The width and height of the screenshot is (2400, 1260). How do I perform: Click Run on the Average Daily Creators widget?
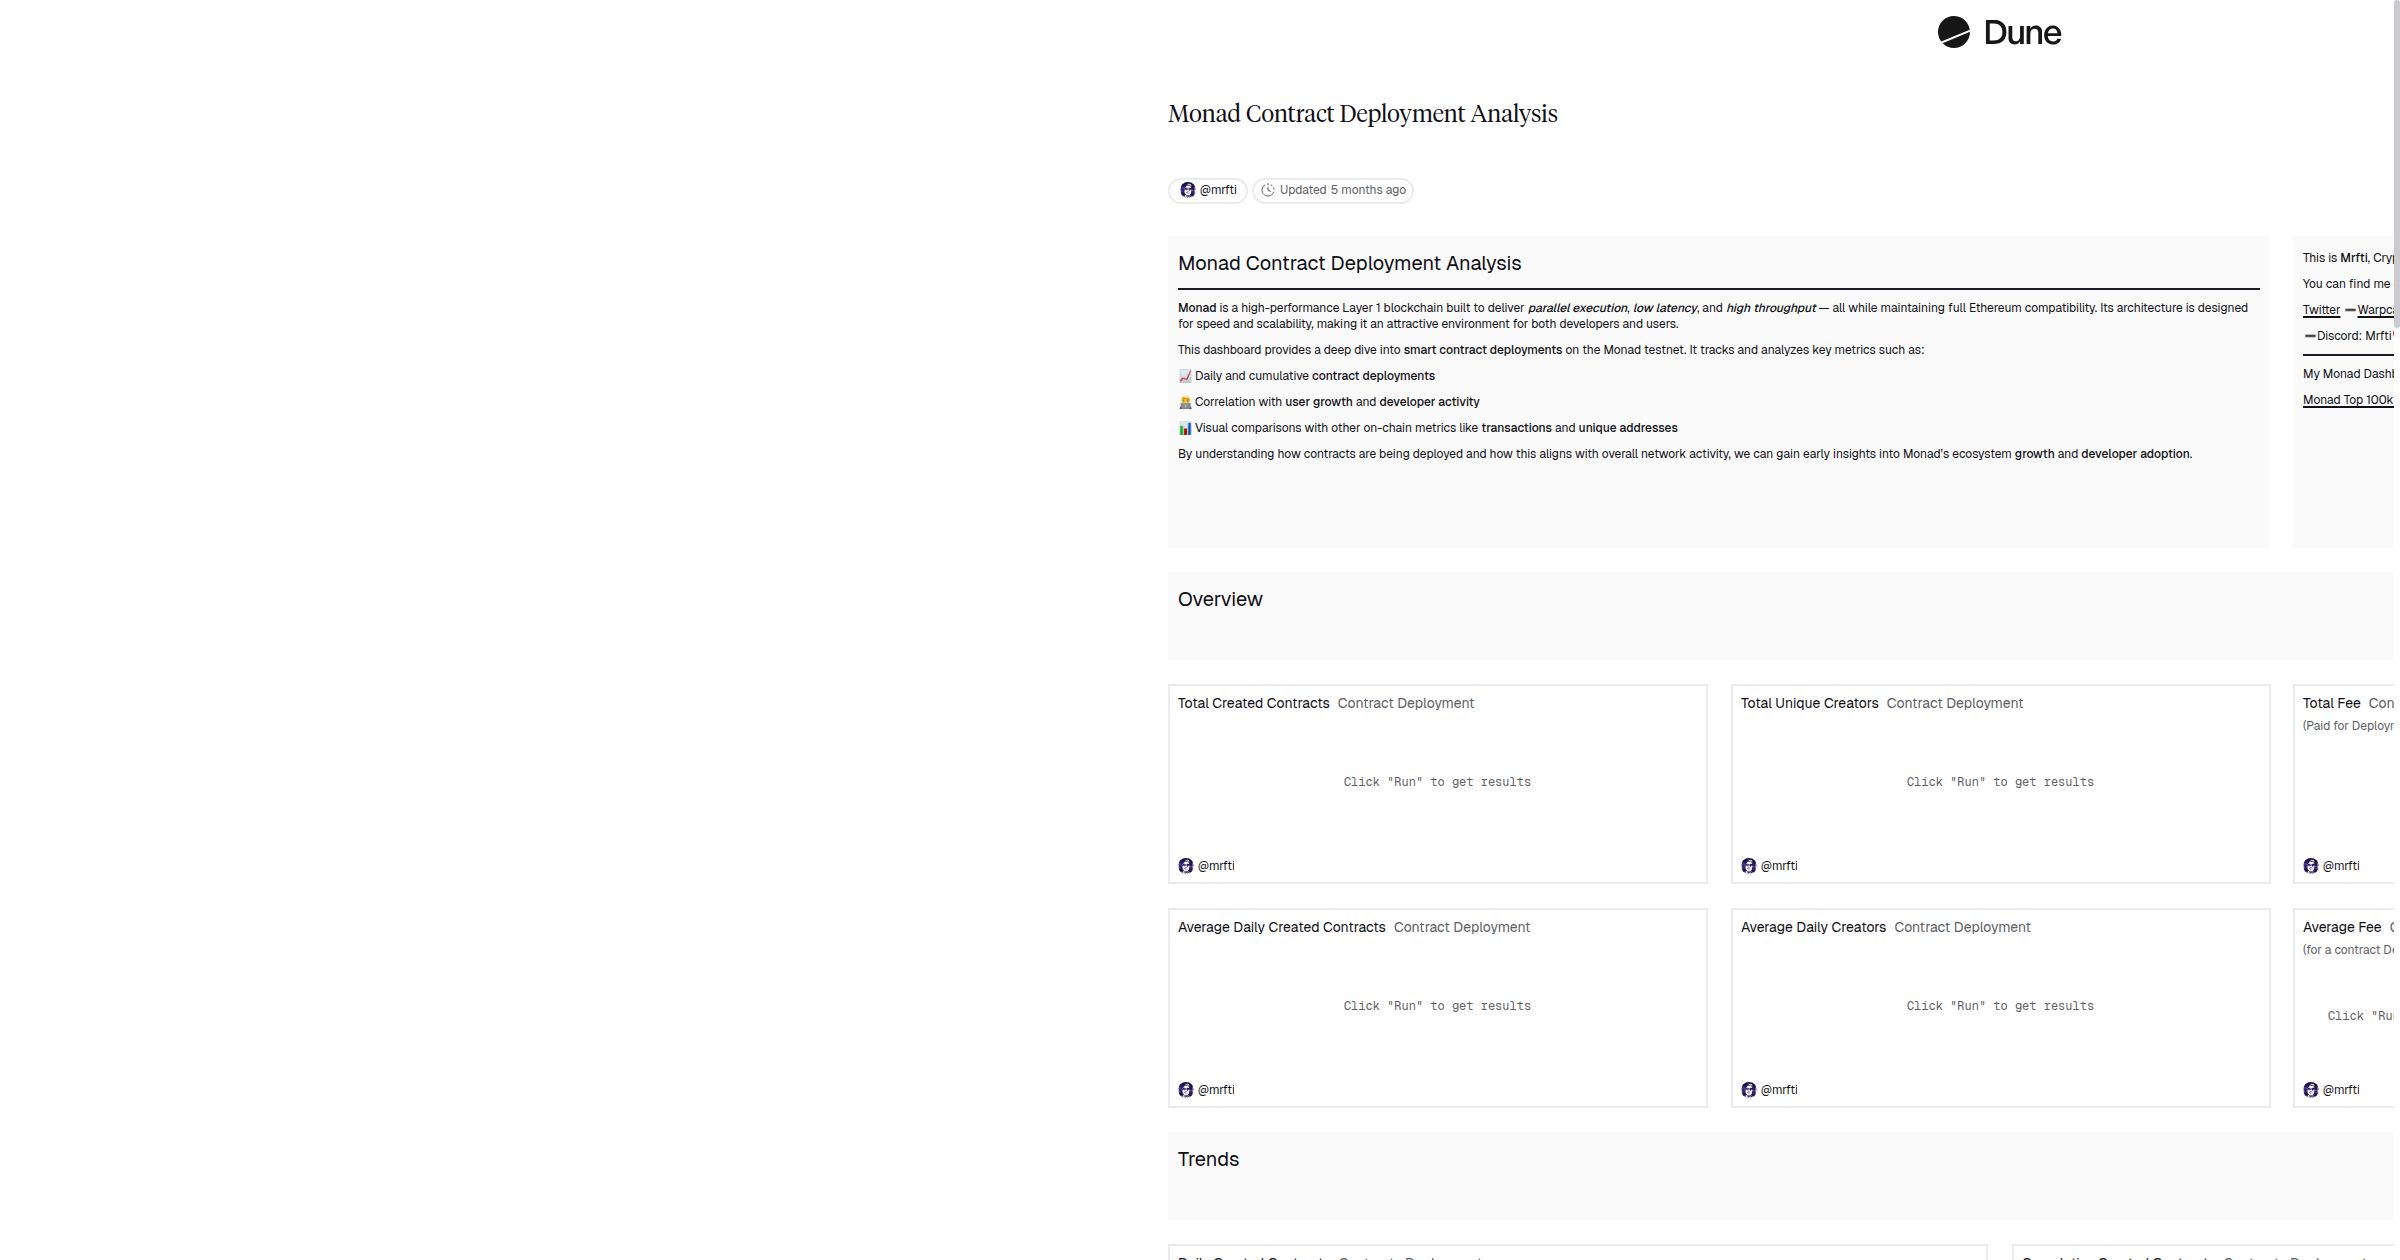(x=1999, y=1005)
